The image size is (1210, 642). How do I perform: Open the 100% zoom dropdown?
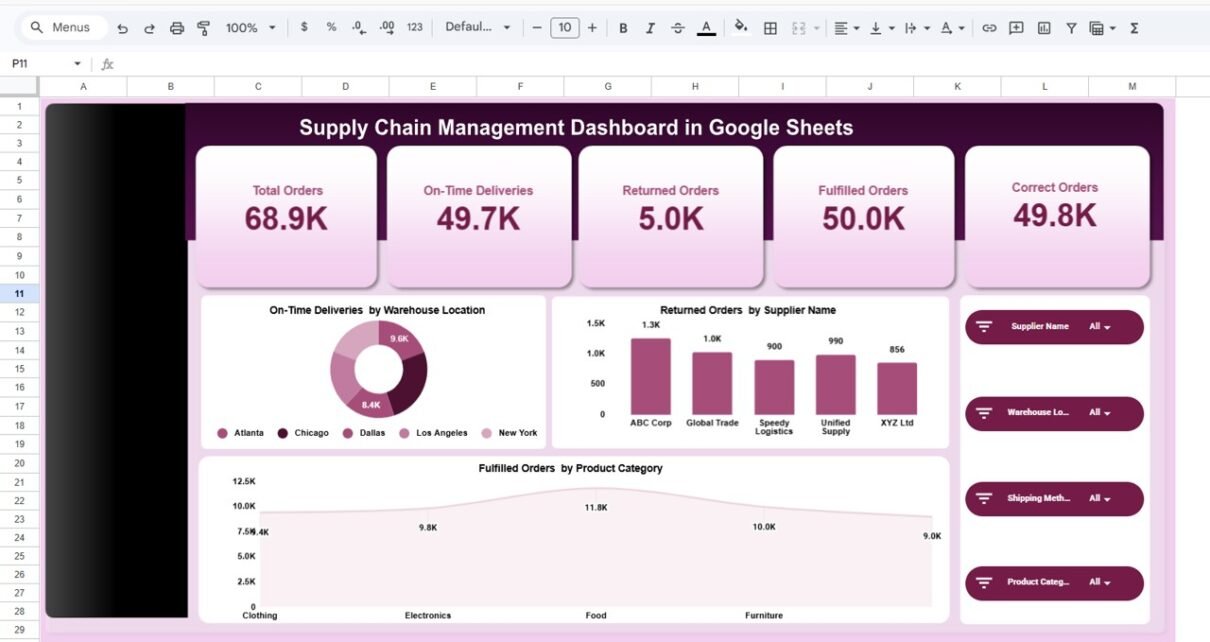pos(250,28)
